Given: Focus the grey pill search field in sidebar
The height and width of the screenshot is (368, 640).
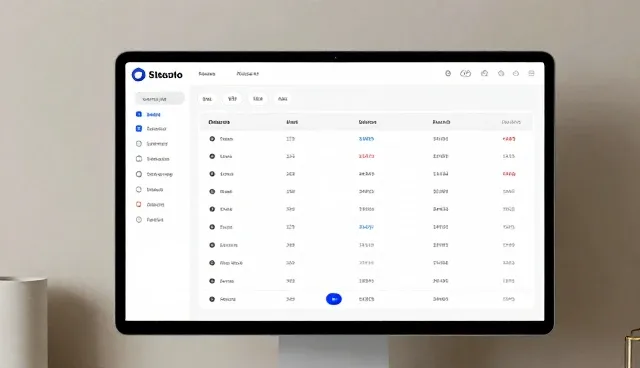Looking at the screenshot, I should pos(160,99).
